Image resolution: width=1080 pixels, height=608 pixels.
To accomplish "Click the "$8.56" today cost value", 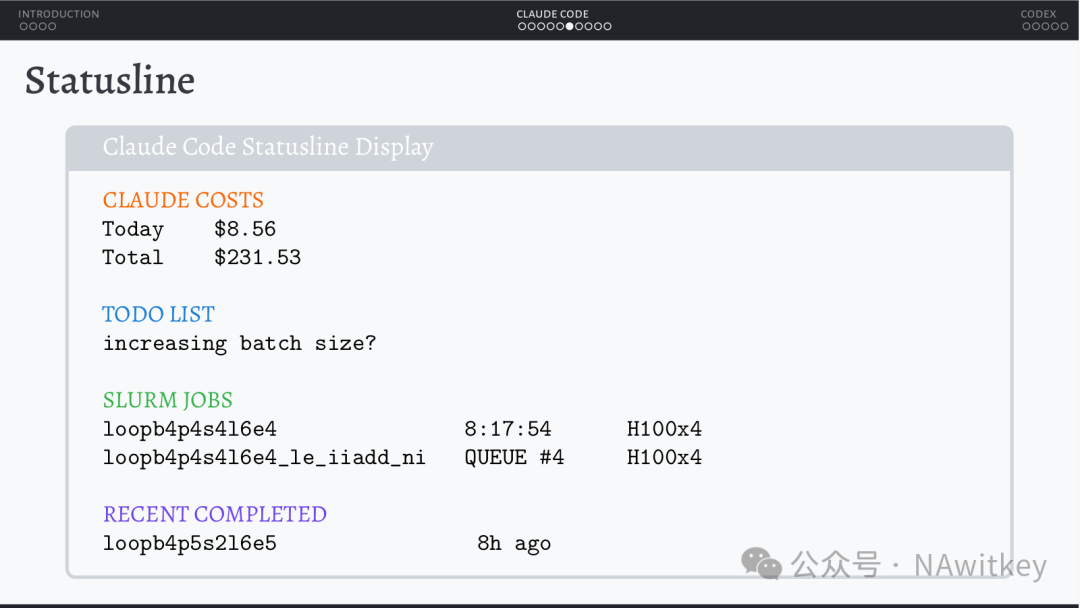I will [x=245, y=229].
